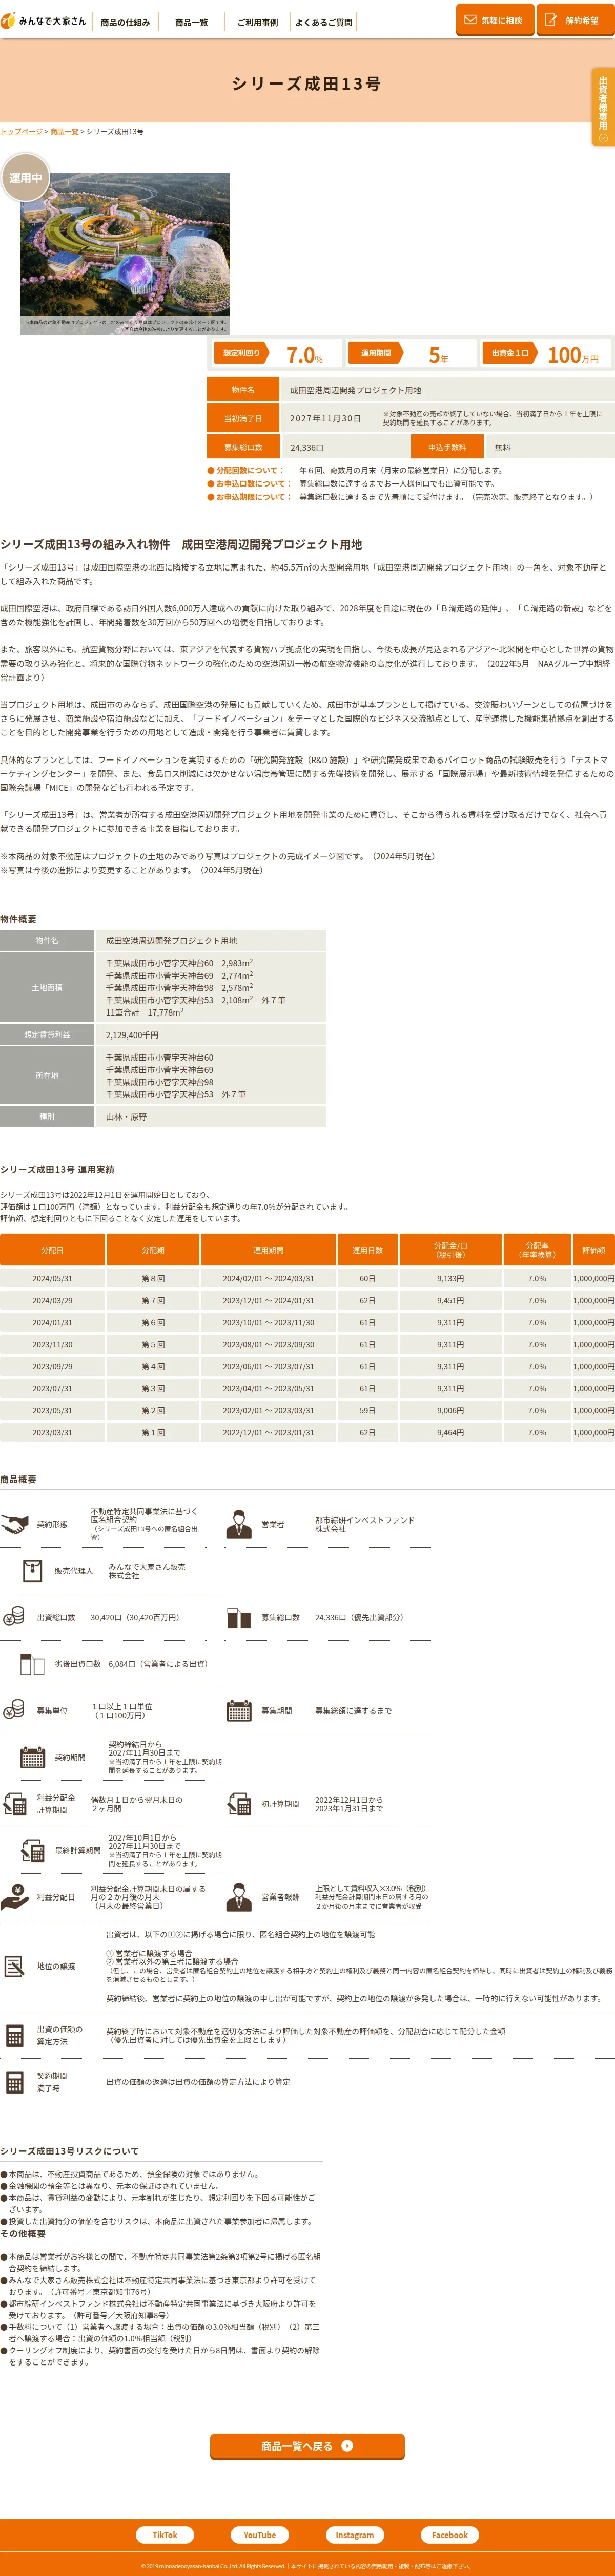
Task: Open the よくあるご質問 menu
Action: click(x=323, y=22)
